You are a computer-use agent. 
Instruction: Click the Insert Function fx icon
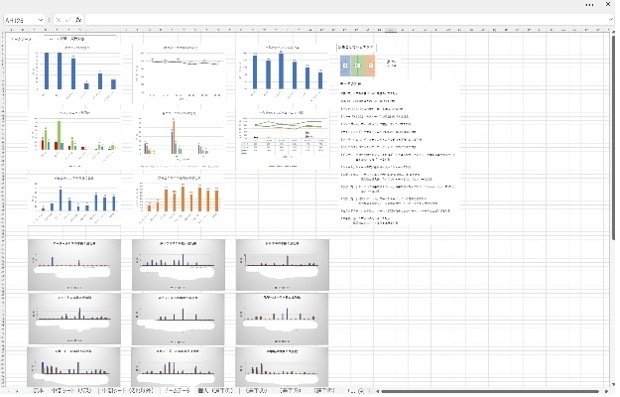click(78, 20)
